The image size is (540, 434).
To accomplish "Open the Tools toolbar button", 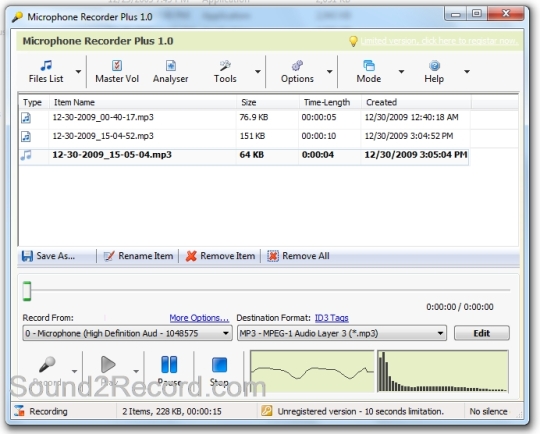I will 225,72.
